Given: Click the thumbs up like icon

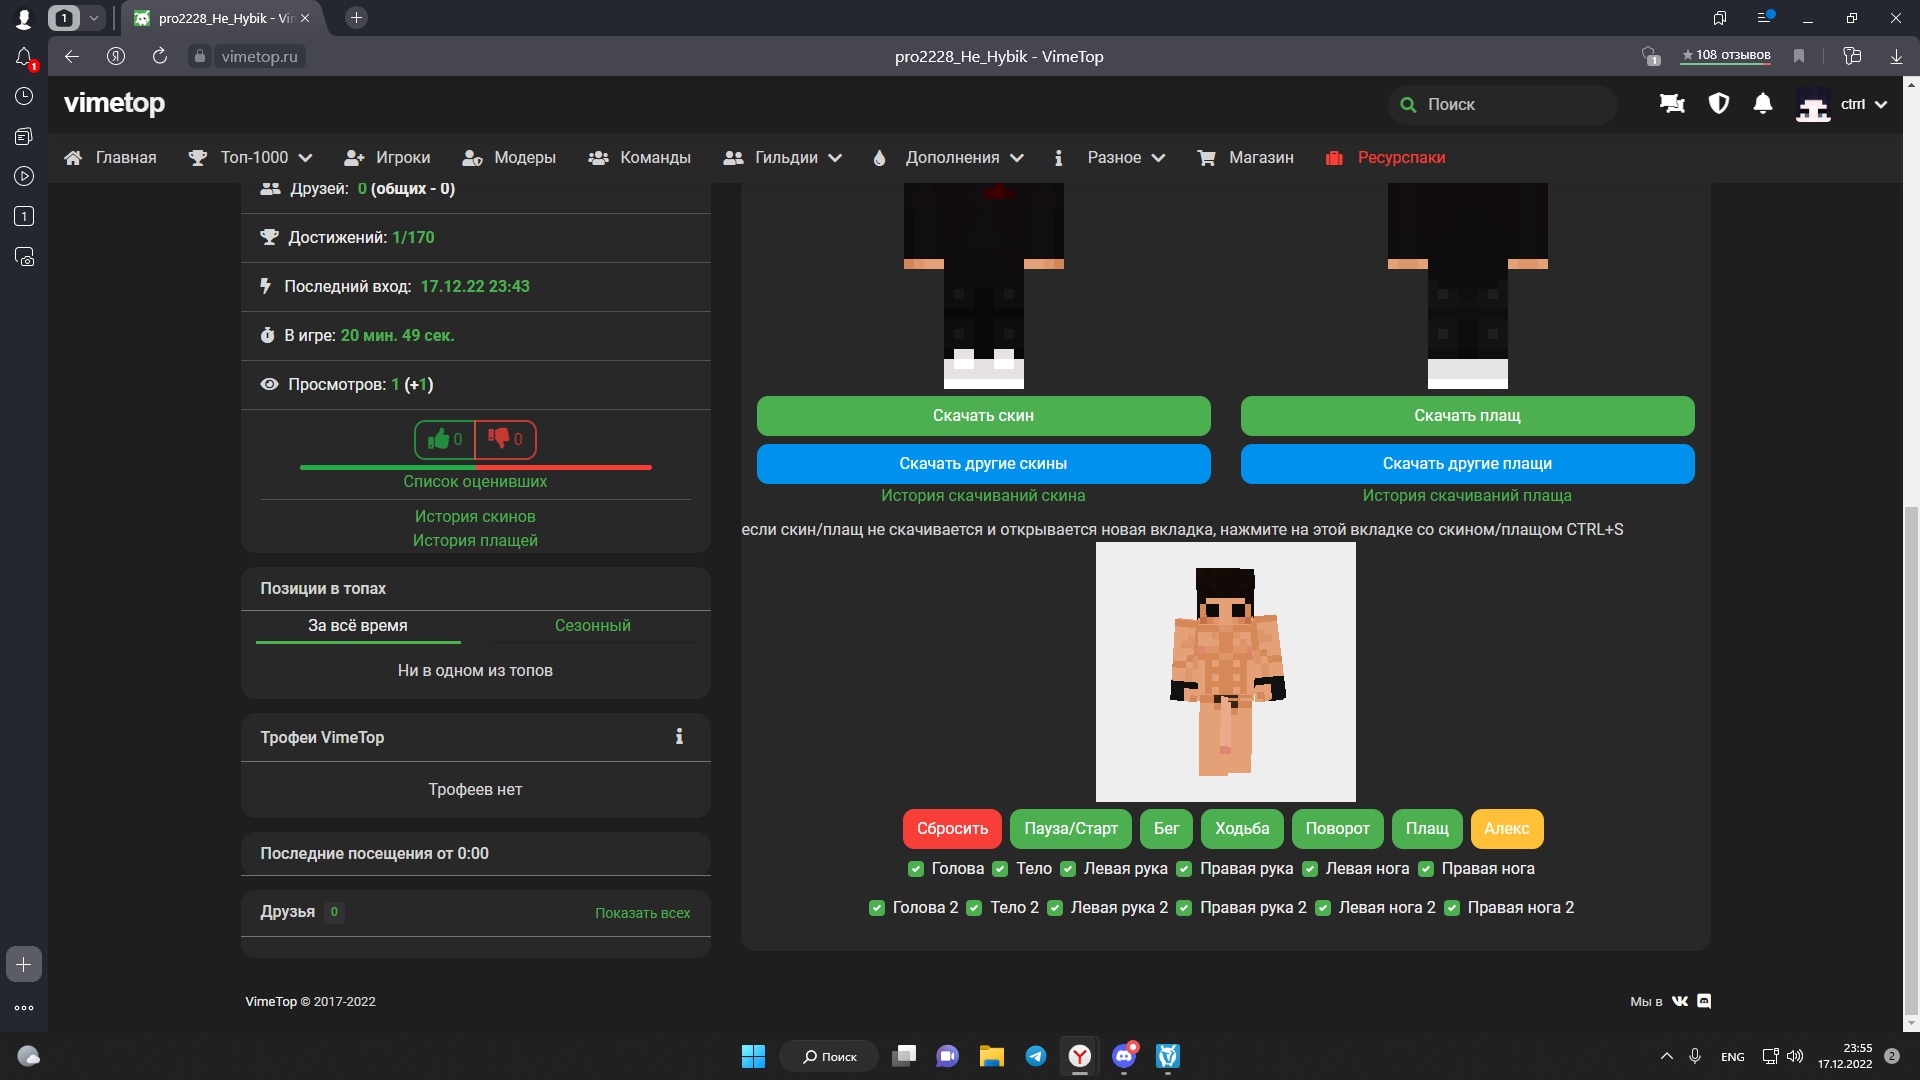Looking at the screenshot, I should pos(439,439).
